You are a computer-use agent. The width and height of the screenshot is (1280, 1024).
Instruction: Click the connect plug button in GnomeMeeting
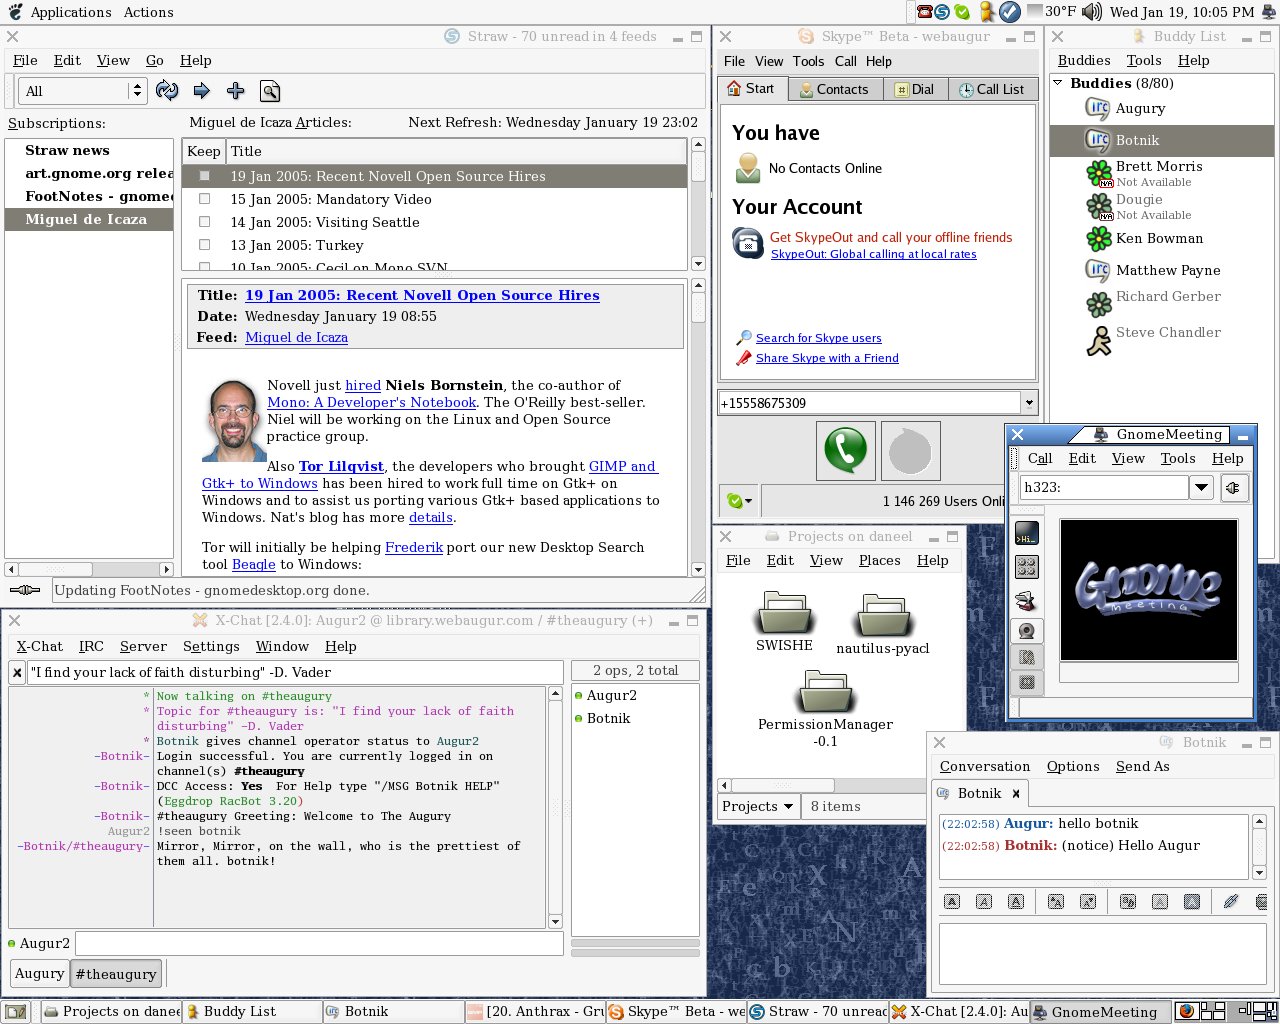click(x=1233, y=487)
